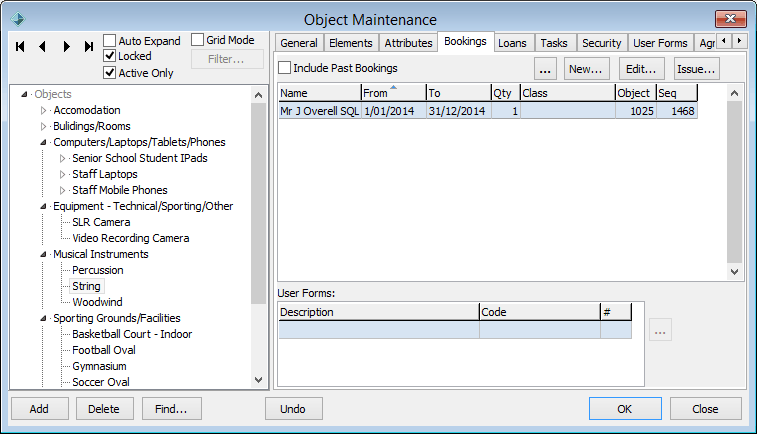Image resolution: width=757 pixels, height=434 pixels.
Task: Open the Find... dialog
Action: click(171, 409)
